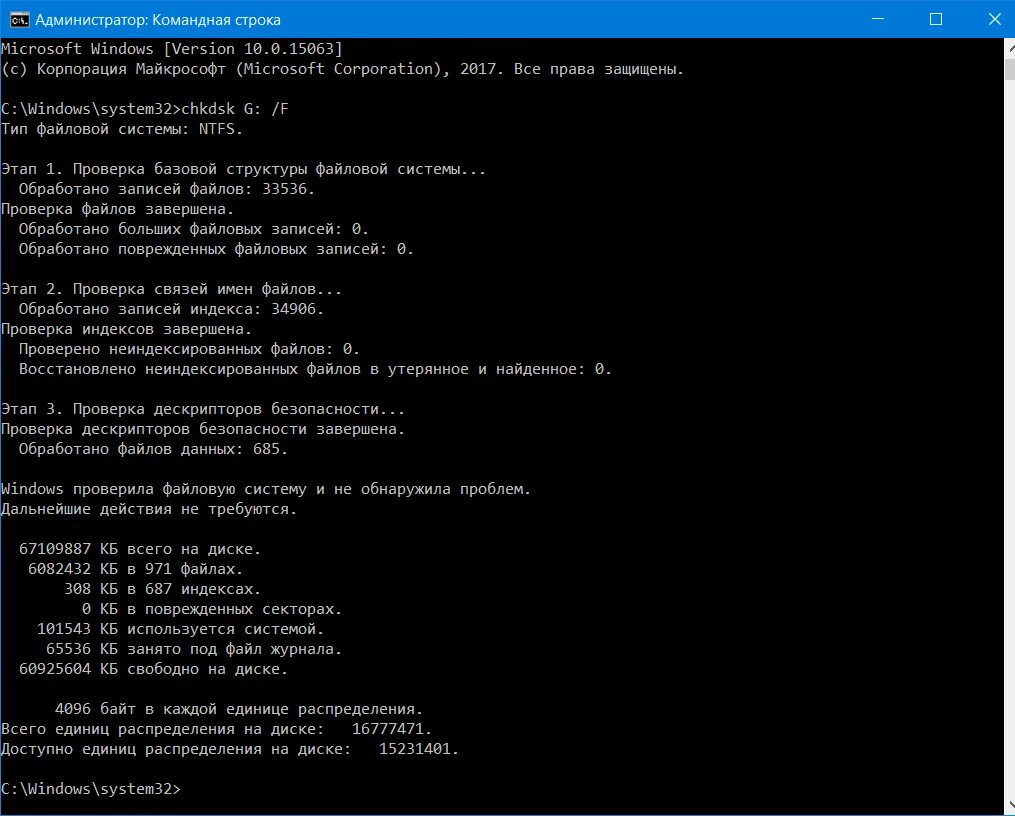The height and width of the screenshot is (816, 1015).
Task: Click 'Проверка файлов завершена.' line
Action: (117, 209)
